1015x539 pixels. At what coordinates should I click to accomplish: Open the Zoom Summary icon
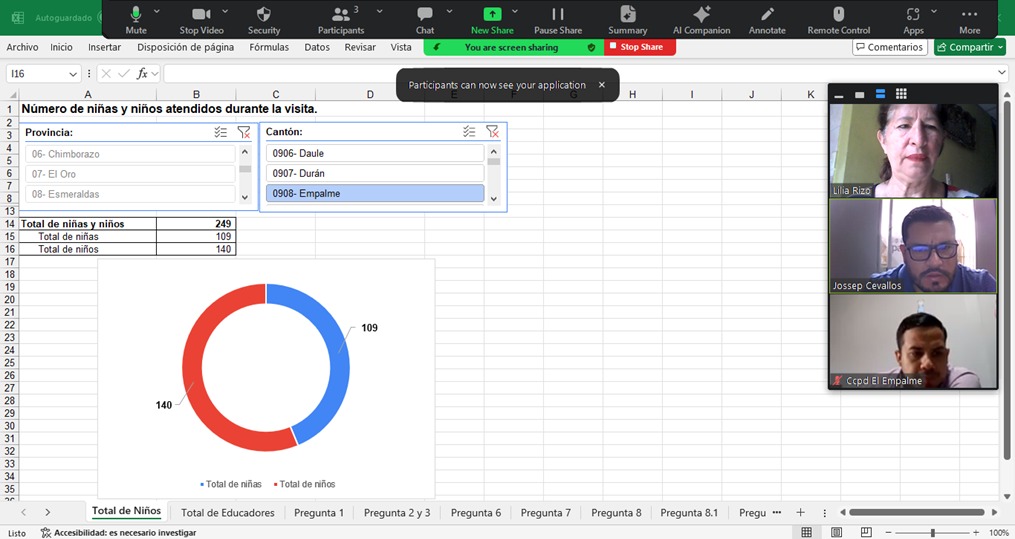click(627, 14)
